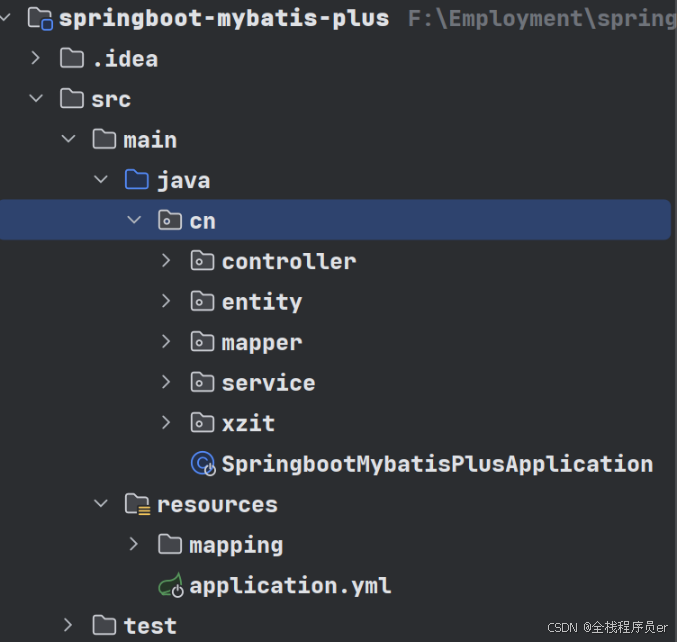Expand the entity package

[x=166, y=301]
